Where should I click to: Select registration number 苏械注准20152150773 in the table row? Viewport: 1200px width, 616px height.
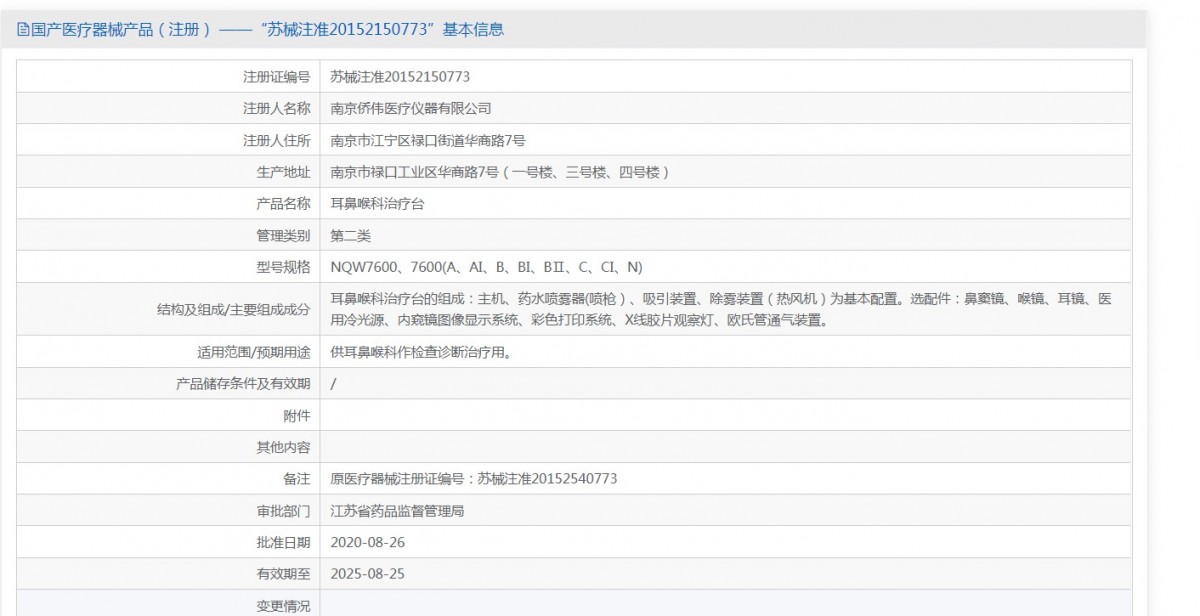400,76
